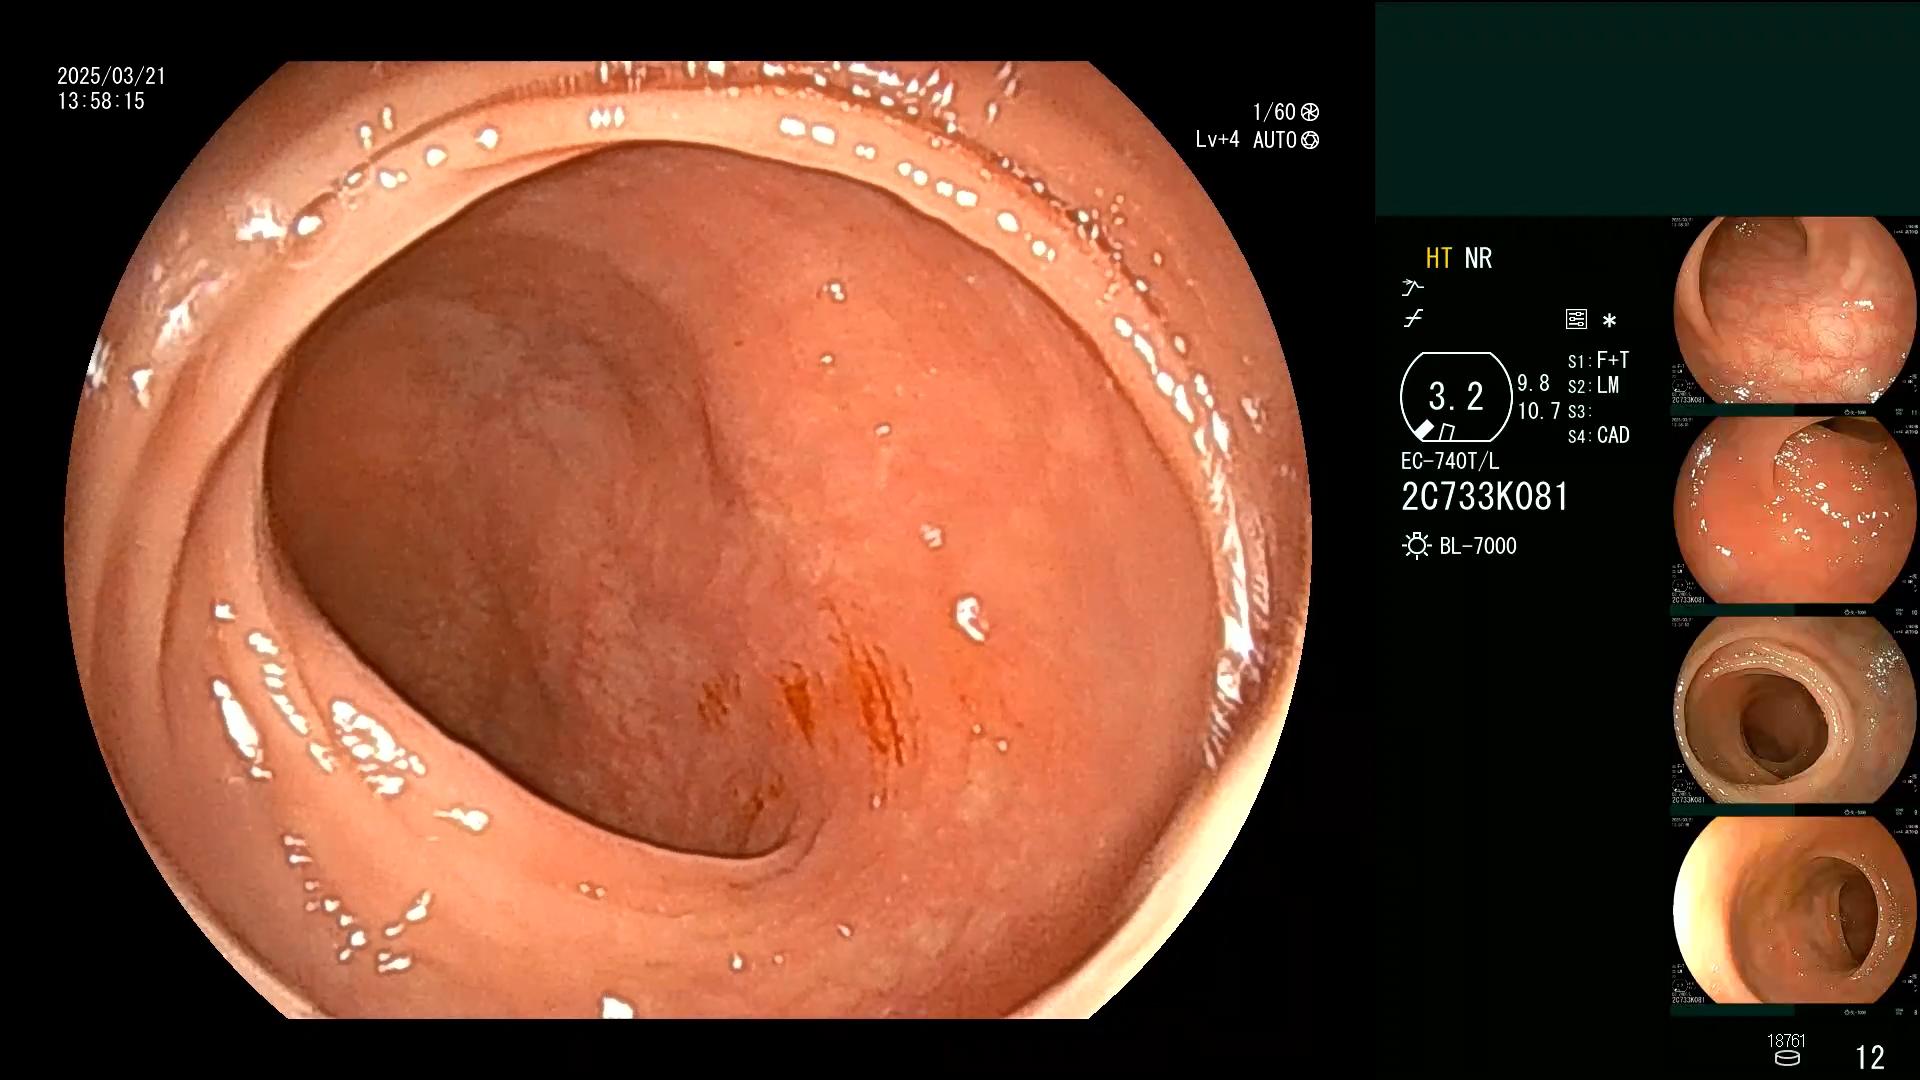Open the first thumbnail showing vascular mucosa
Screen dimensions: 1920x1080
point(1794,310)
